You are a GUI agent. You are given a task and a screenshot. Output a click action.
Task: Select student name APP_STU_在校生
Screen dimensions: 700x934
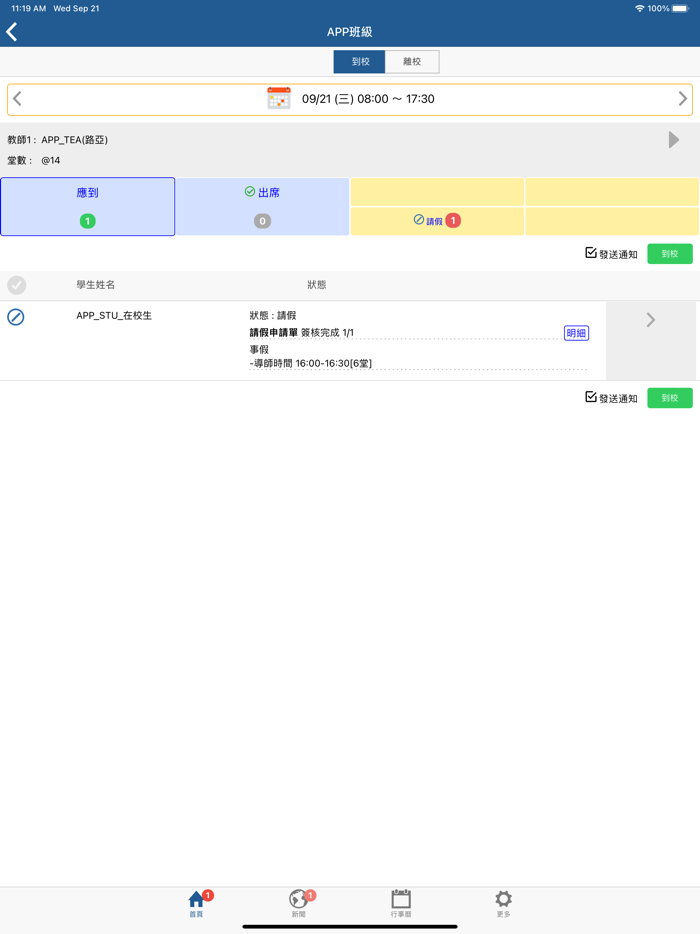114,316
